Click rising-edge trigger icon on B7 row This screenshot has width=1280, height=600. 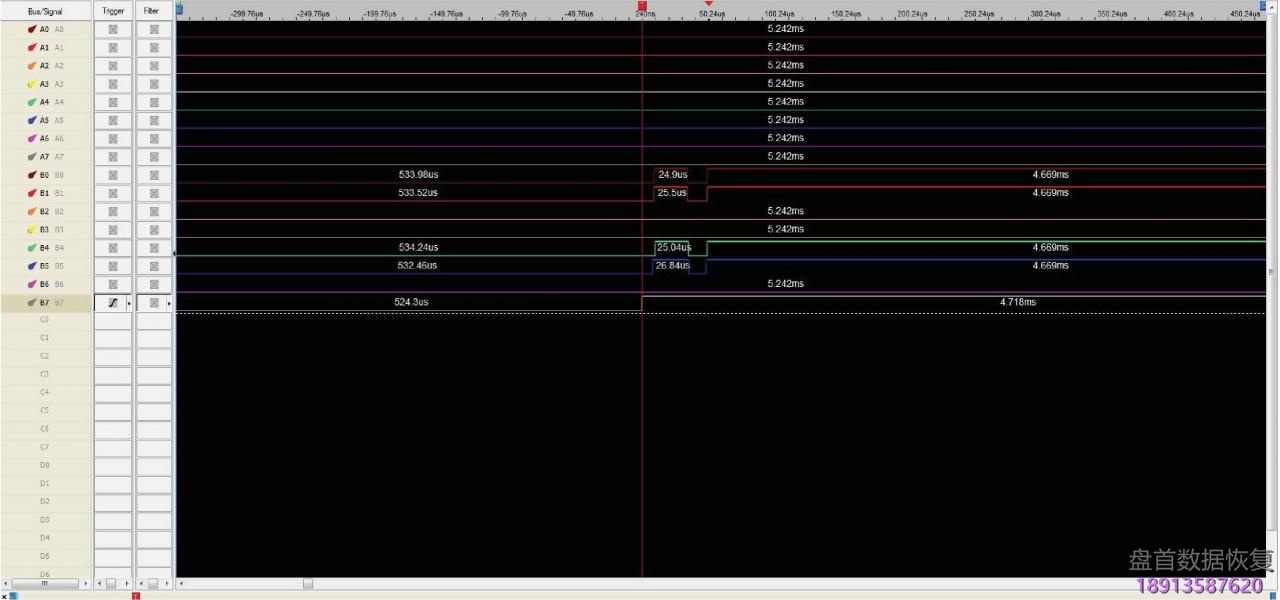pyautogui.click(x=112, y=302)
